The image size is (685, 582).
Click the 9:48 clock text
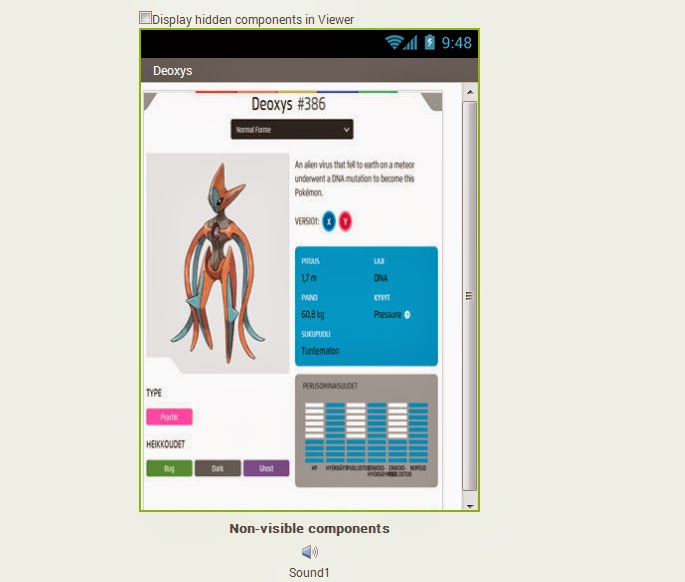pyautogui.click(x=457, y=43)
